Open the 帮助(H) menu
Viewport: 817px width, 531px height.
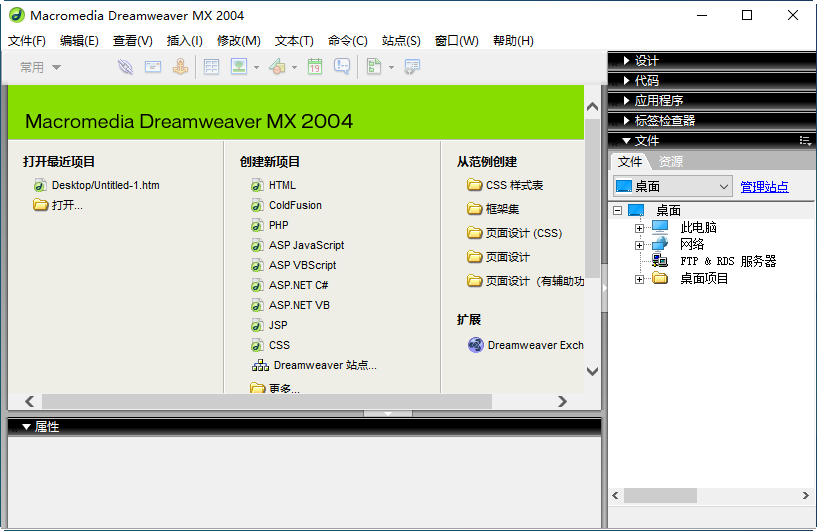pos(513,41)
